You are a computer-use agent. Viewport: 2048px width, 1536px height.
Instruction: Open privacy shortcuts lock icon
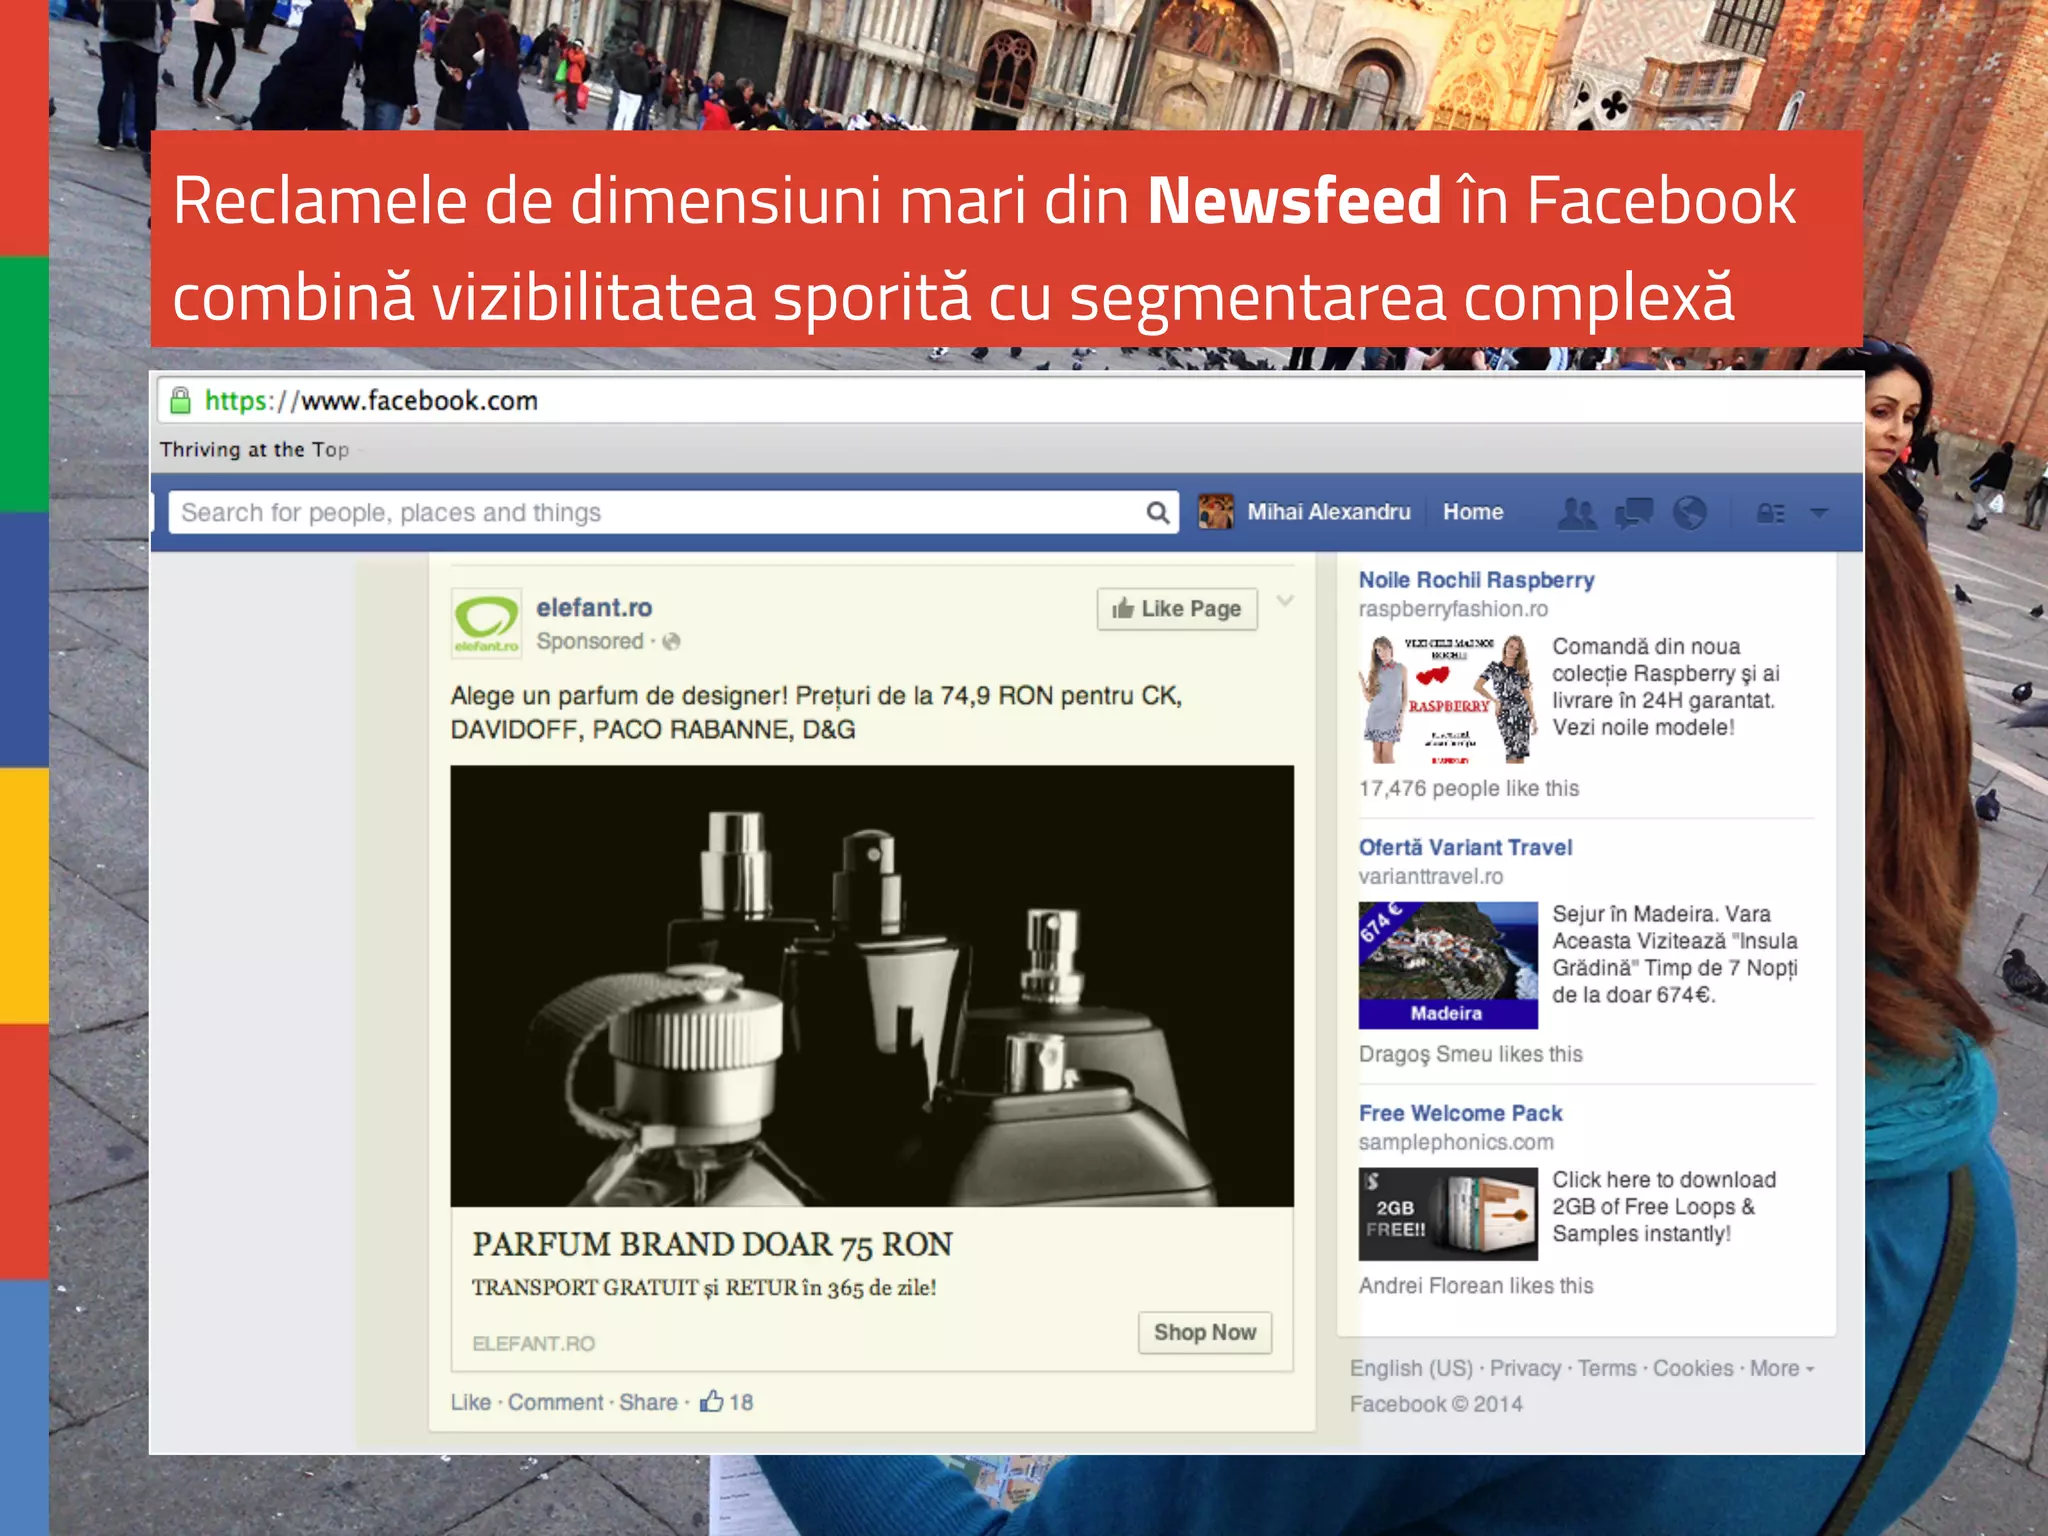click(x=1770, y=513)
